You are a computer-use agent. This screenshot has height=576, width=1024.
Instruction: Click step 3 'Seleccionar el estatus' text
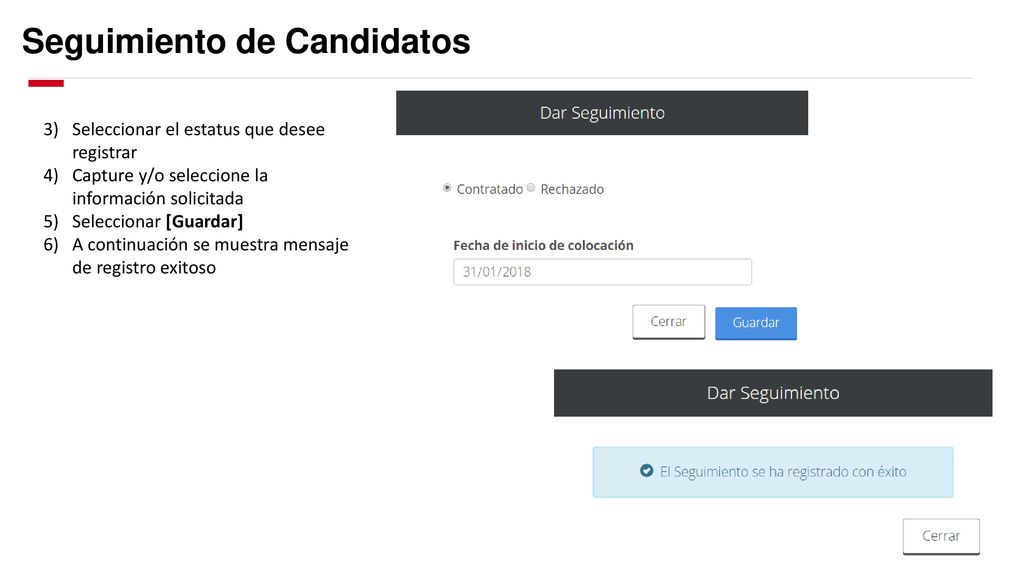[x=199, y=140]
